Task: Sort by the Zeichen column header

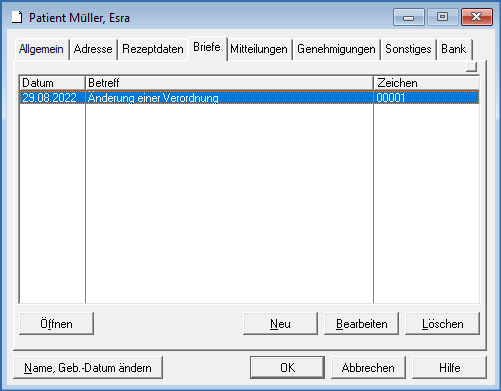Action: coord(427,83)
